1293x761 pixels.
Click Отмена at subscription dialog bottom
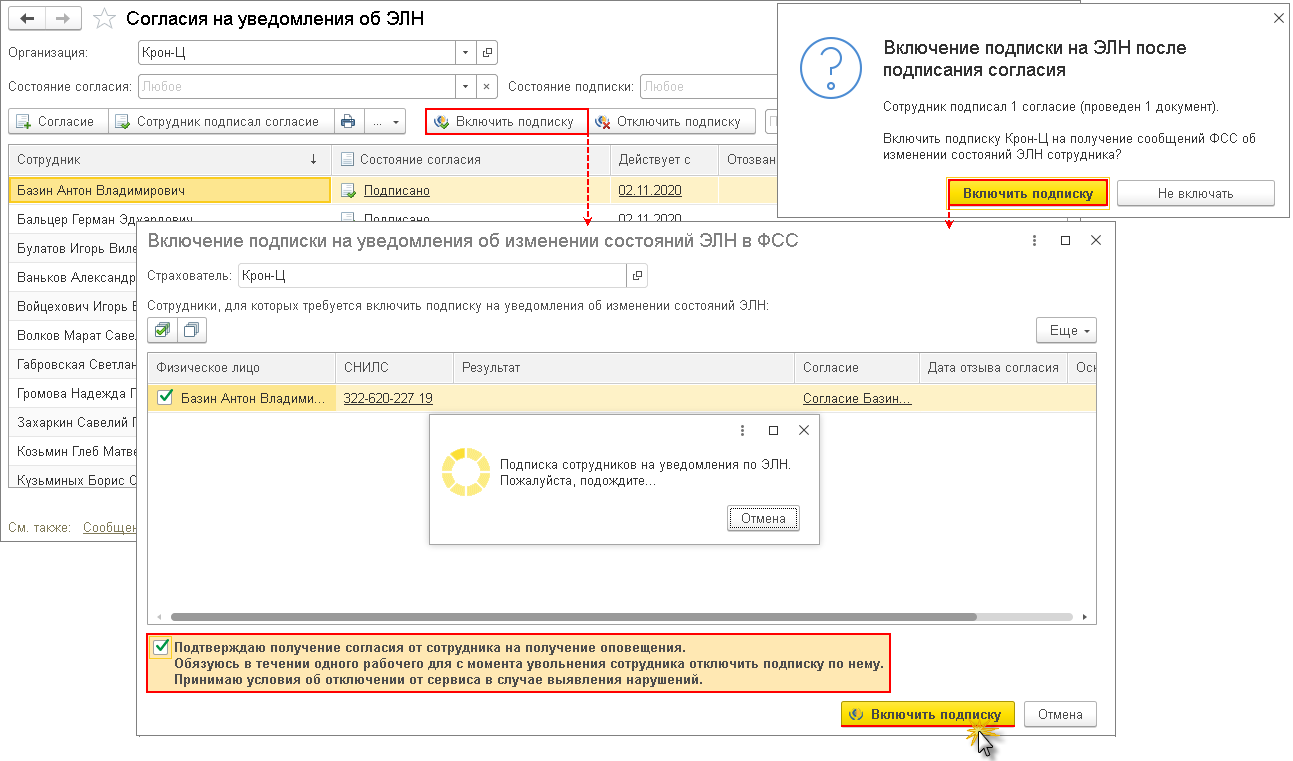[x=1060, y=714]
